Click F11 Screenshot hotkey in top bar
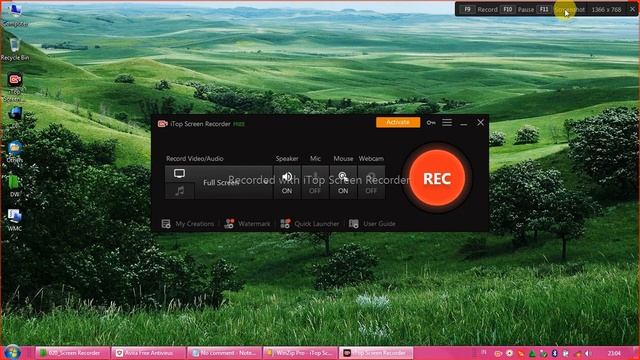Screen dimensions: 640x360 561,9
